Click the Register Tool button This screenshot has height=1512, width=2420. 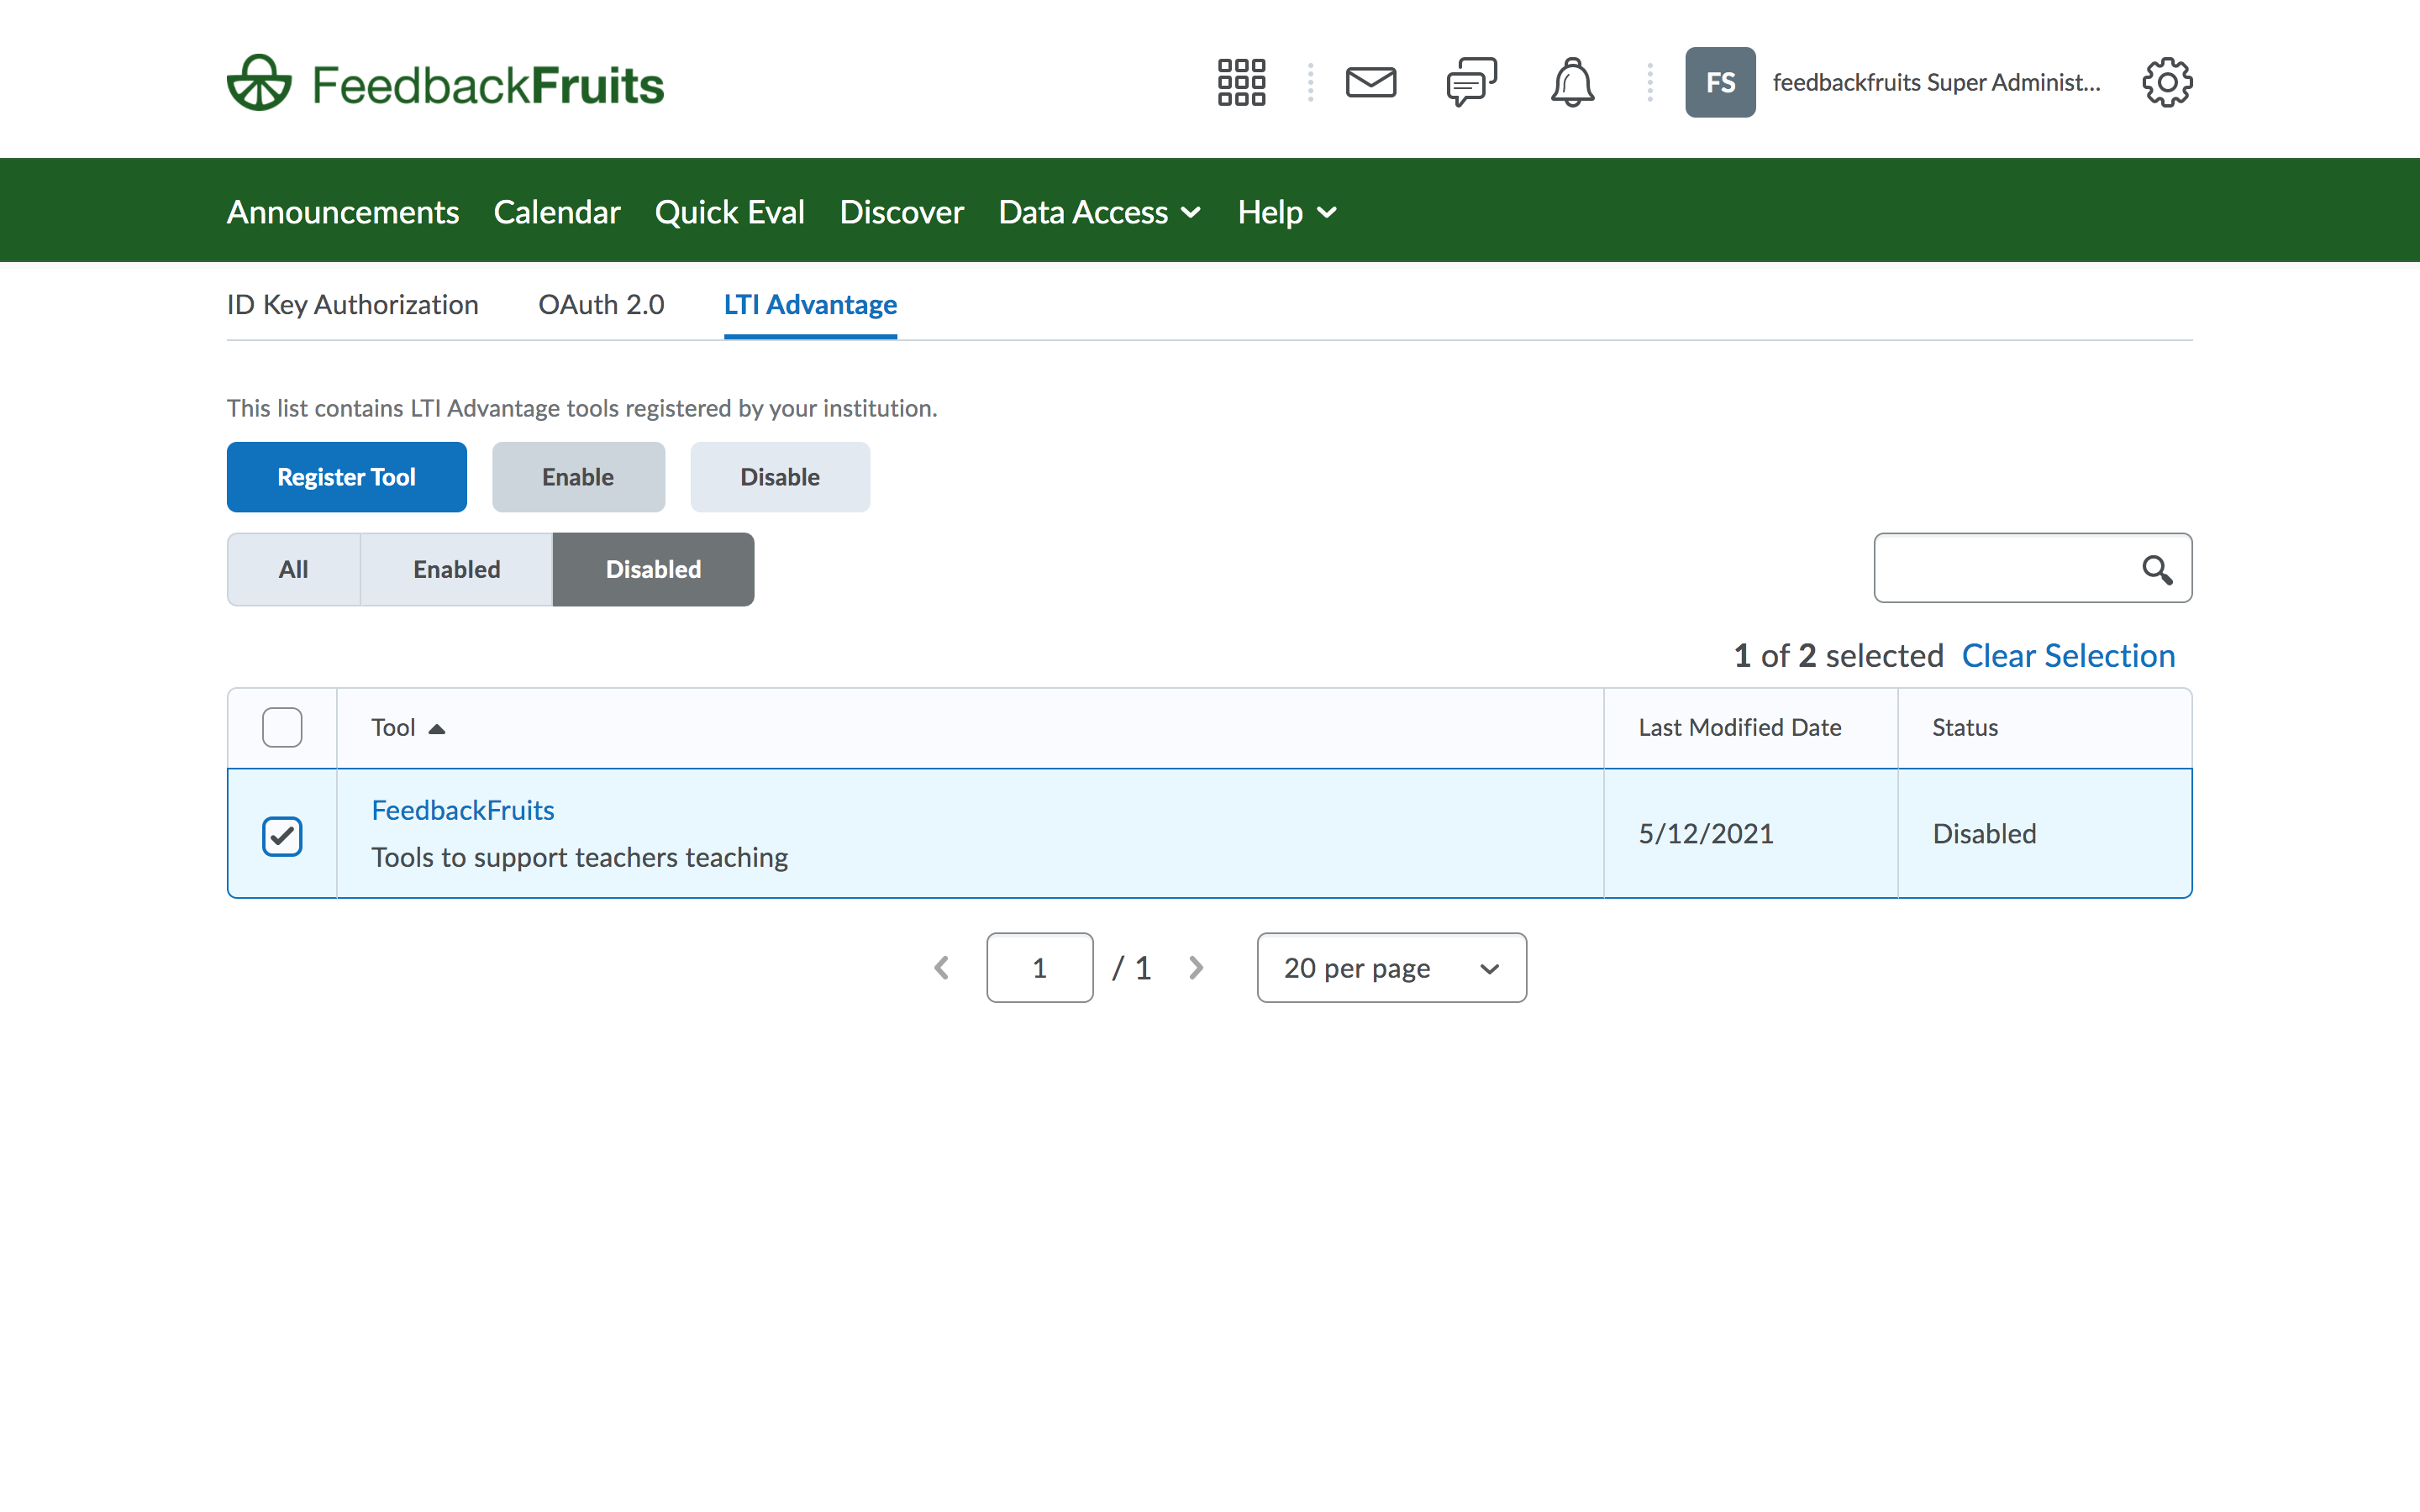346,477
